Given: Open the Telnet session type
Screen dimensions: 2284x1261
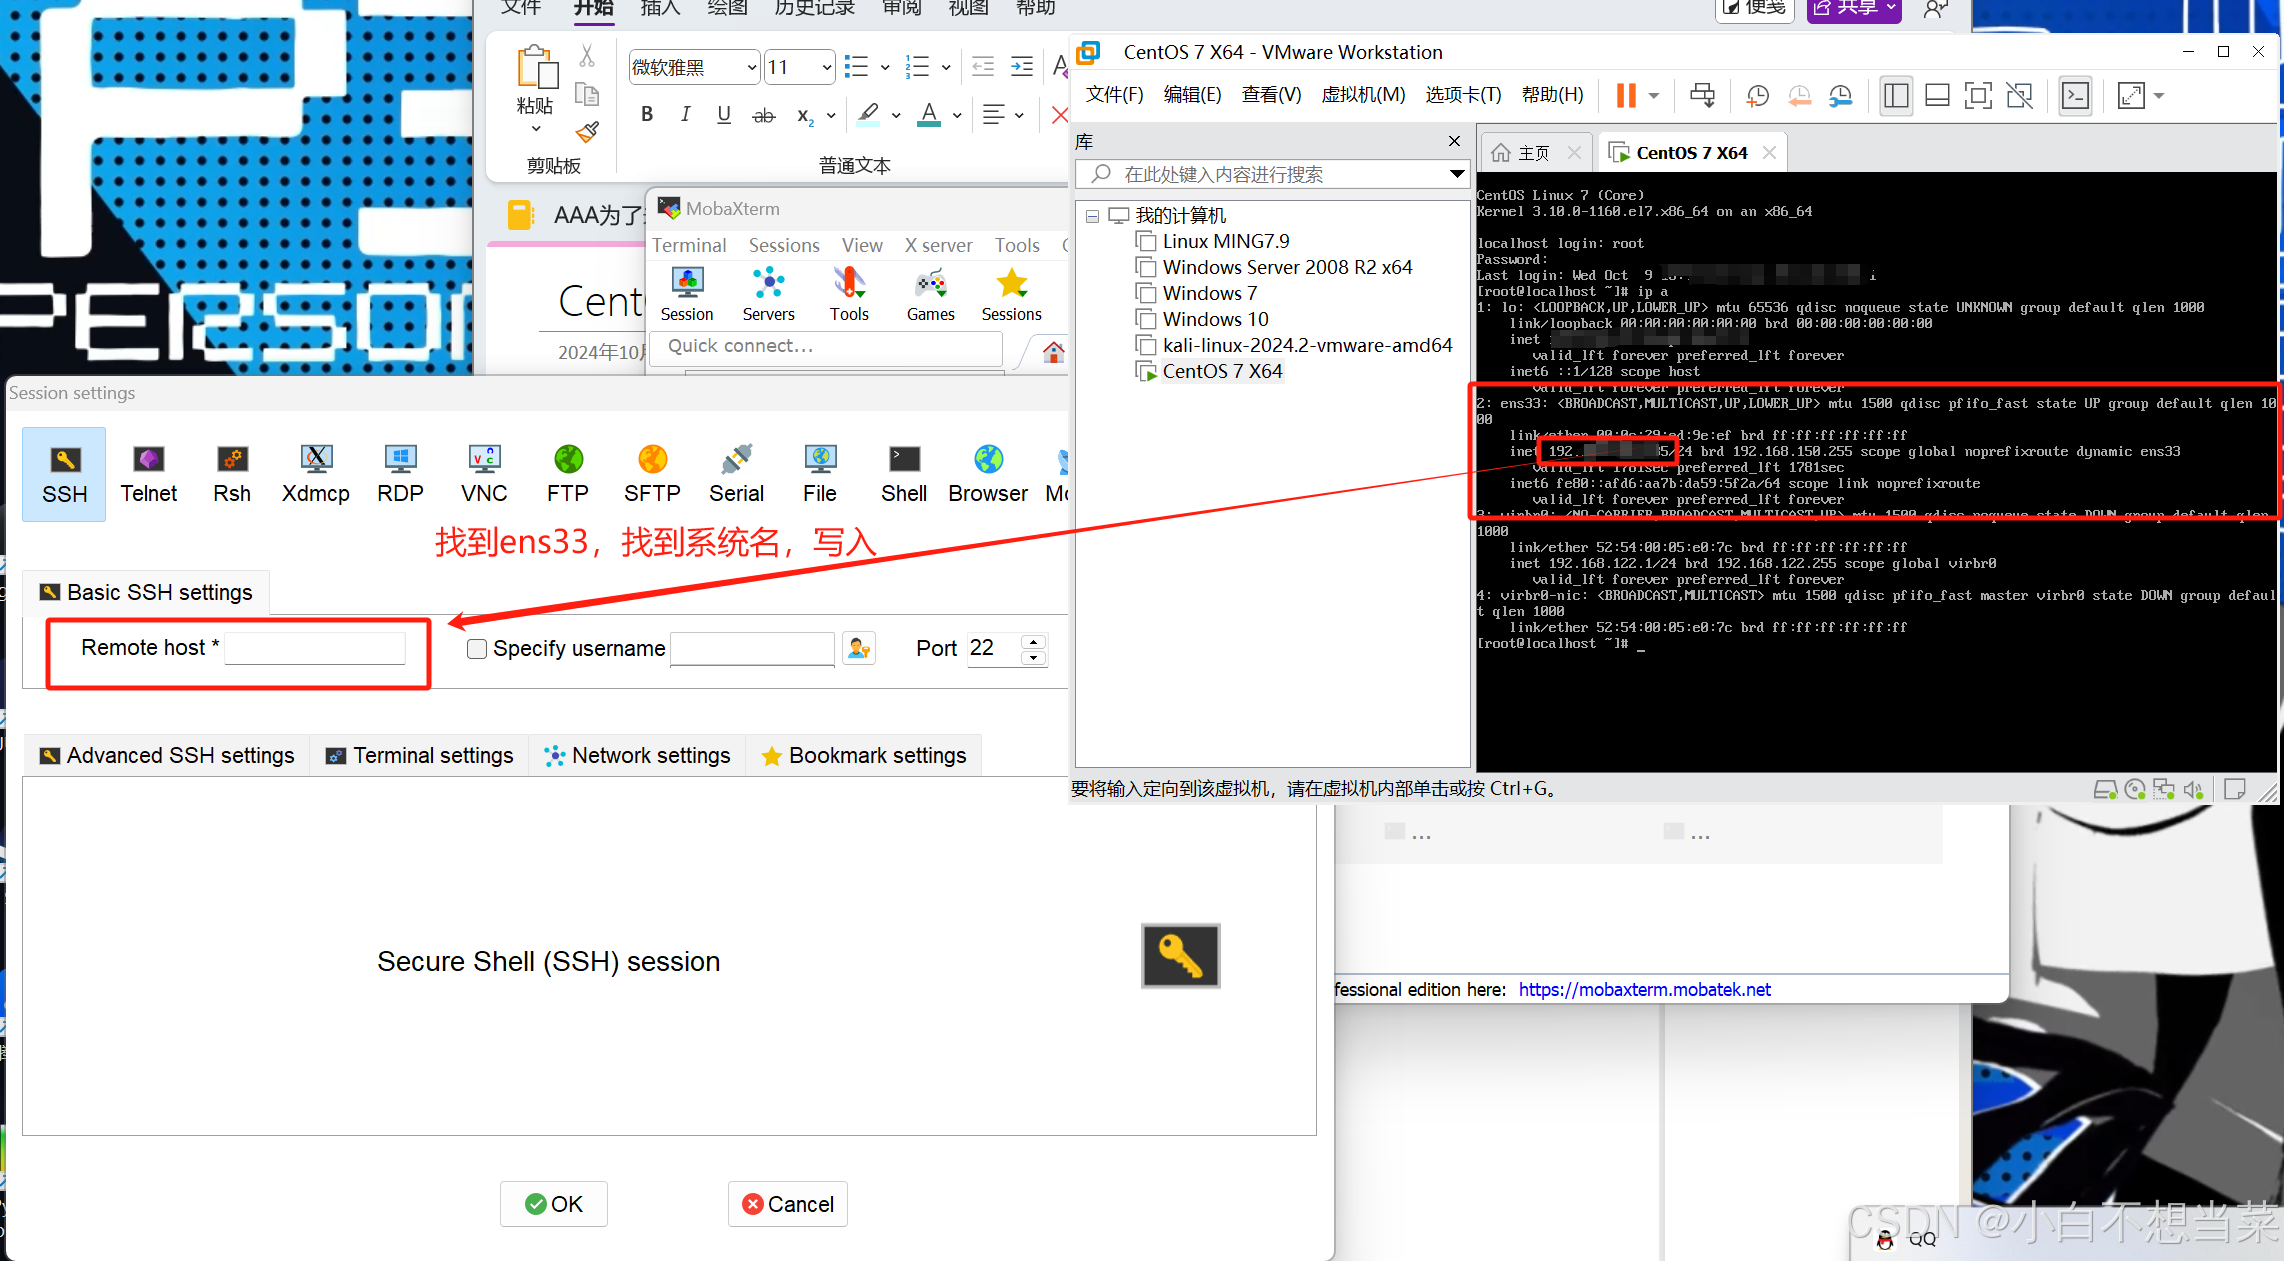Looking at the screenshot, I should click(148, 473).
